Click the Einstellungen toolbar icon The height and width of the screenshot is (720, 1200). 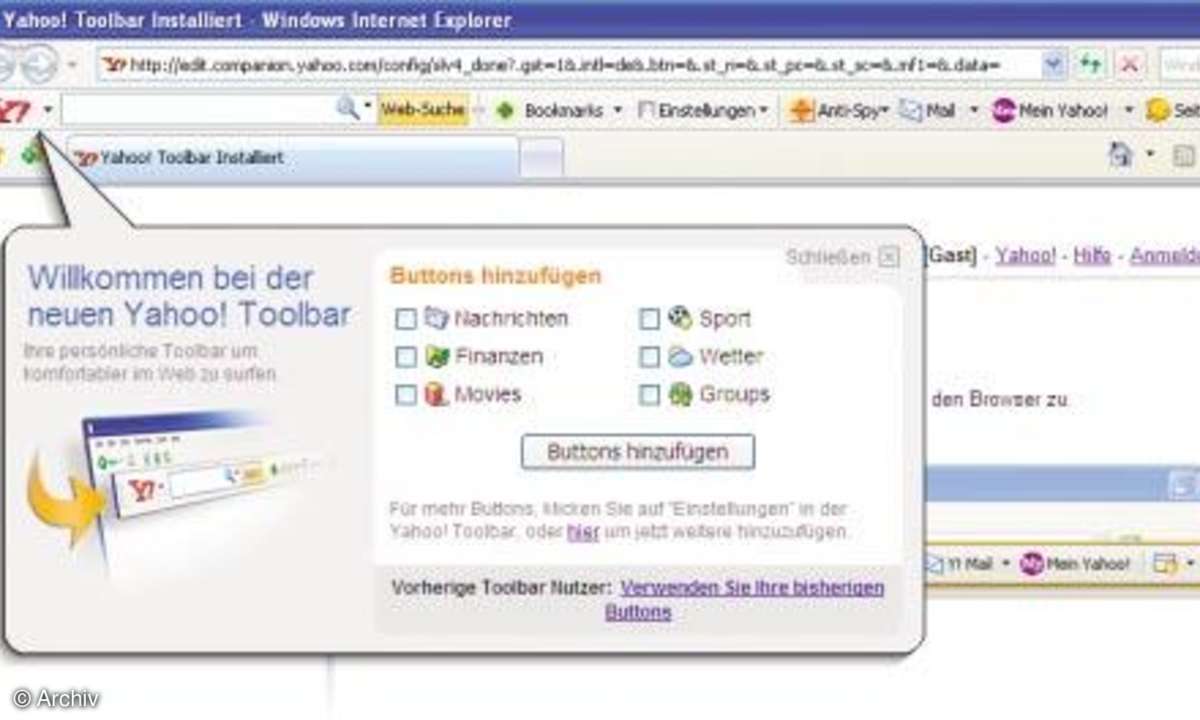pyautogui.click(x=646, y=110)
